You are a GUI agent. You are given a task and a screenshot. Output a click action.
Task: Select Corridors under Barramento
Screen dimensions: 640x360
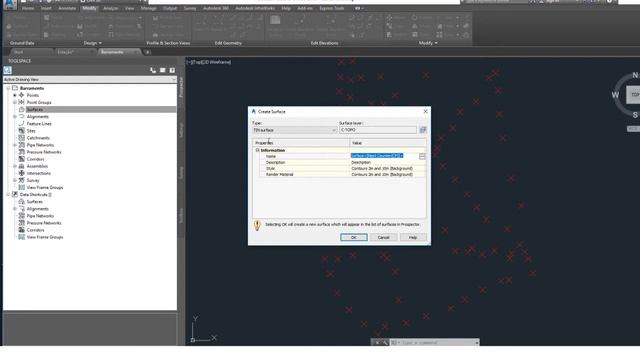pos(35,159)
